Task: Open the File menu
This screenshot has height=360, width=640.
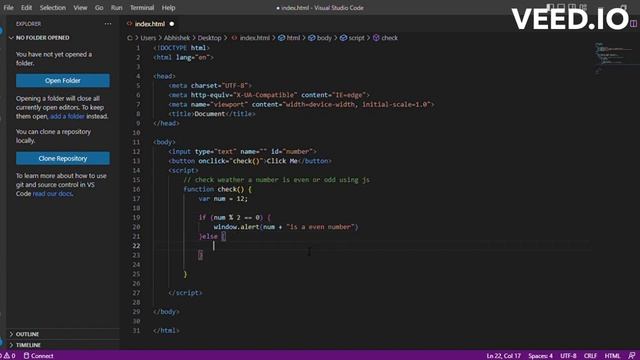Action: 8,8
